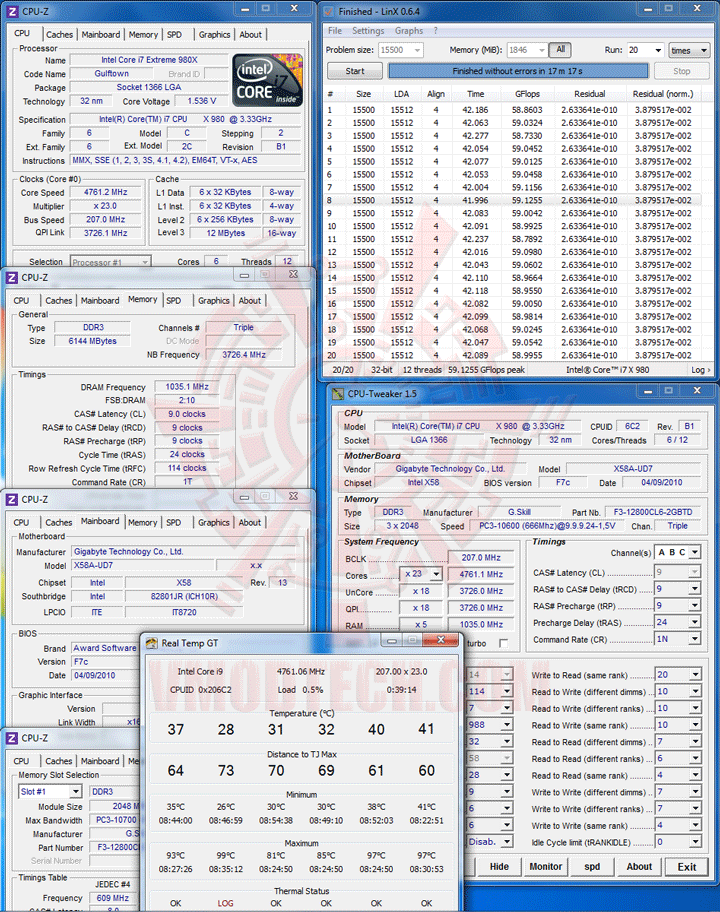Open the CPU-Tweaker dropdown showing Disab.
The image size is (720, 912).
point(507,842)
